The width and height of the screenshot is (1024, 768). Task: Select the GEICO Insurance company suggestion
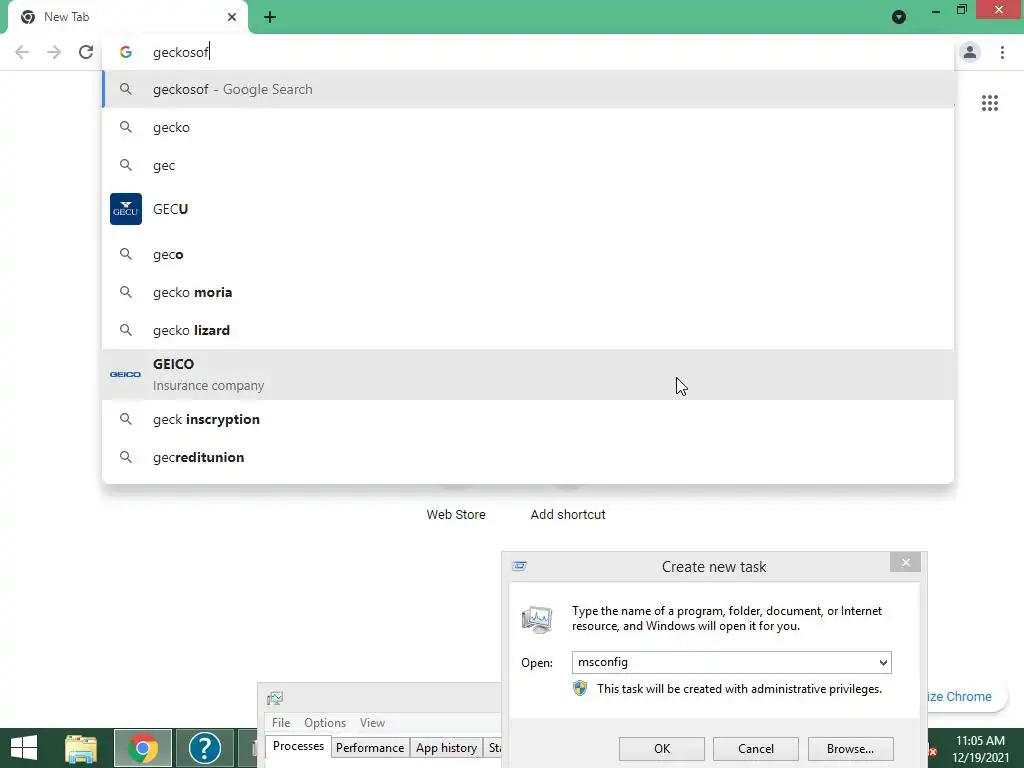[x=528, y=374]
